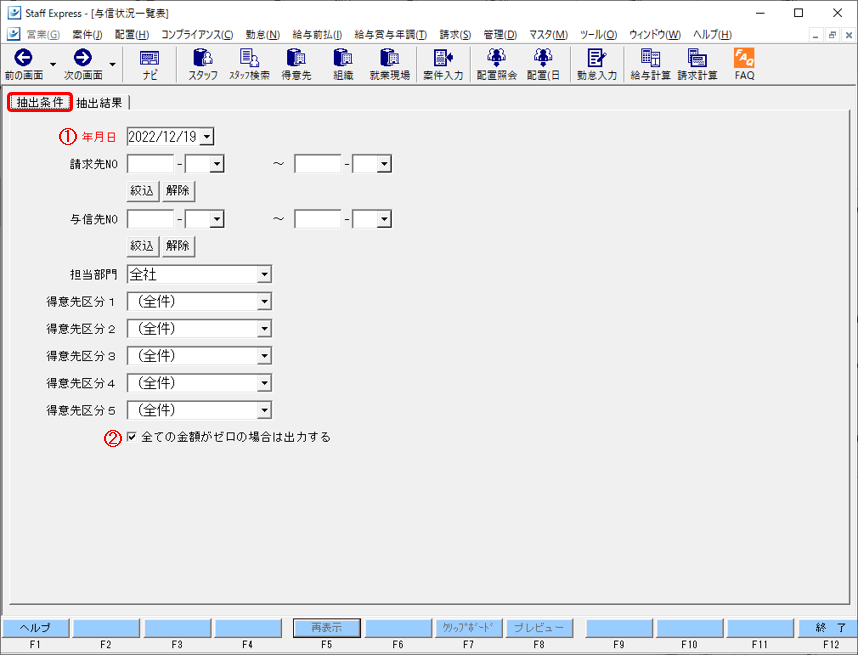Expand the 担当部門 全社 dropdown
The height and width of the screenshot is (655, 858).
264,274
